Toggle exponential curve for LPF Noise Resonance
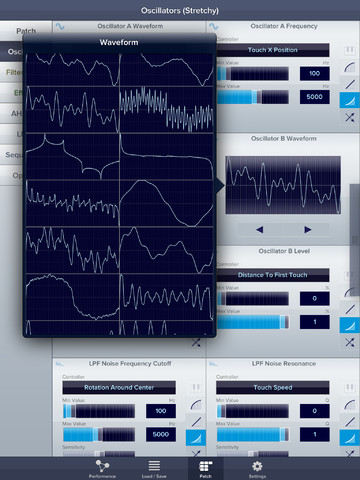Viewport: 360px width, 480px height. click(350, 438)
